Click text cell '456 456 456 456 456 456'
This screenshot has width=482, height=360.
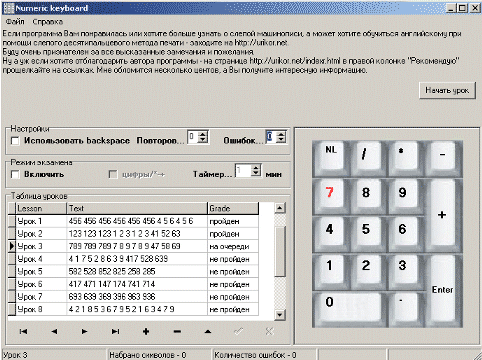click(137, 221)
